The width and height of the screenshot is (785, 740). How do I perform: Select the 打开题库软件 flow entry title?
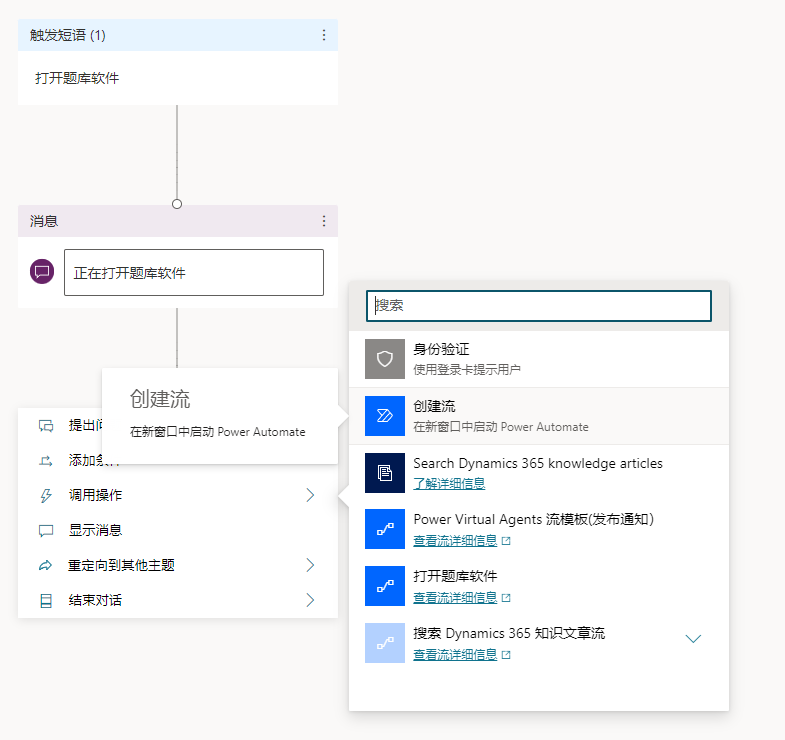coord(455,576)
